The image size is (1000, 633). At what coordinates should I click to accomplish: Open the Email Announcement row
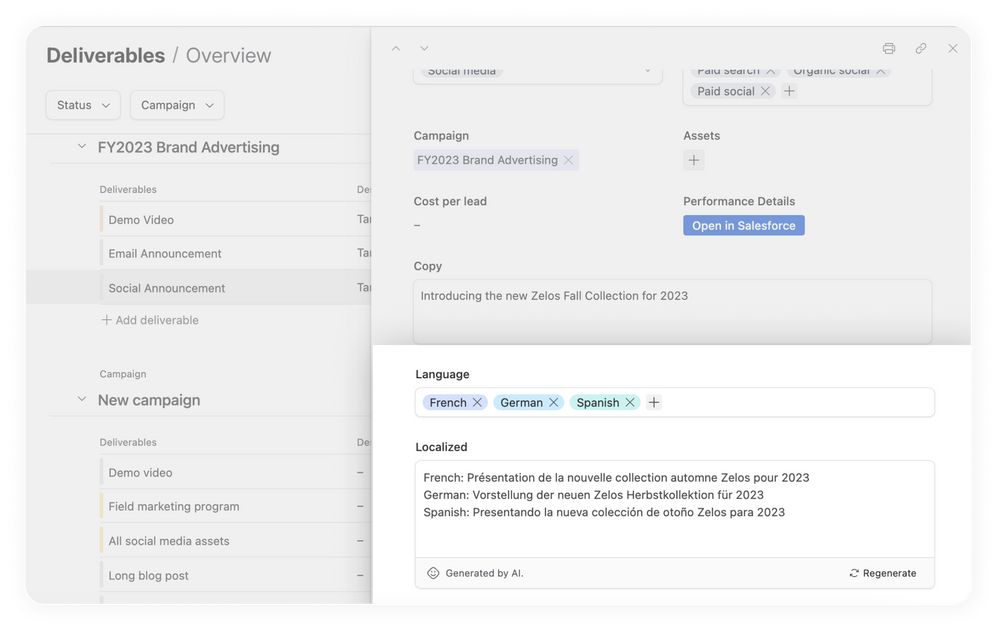coord(235,253)
